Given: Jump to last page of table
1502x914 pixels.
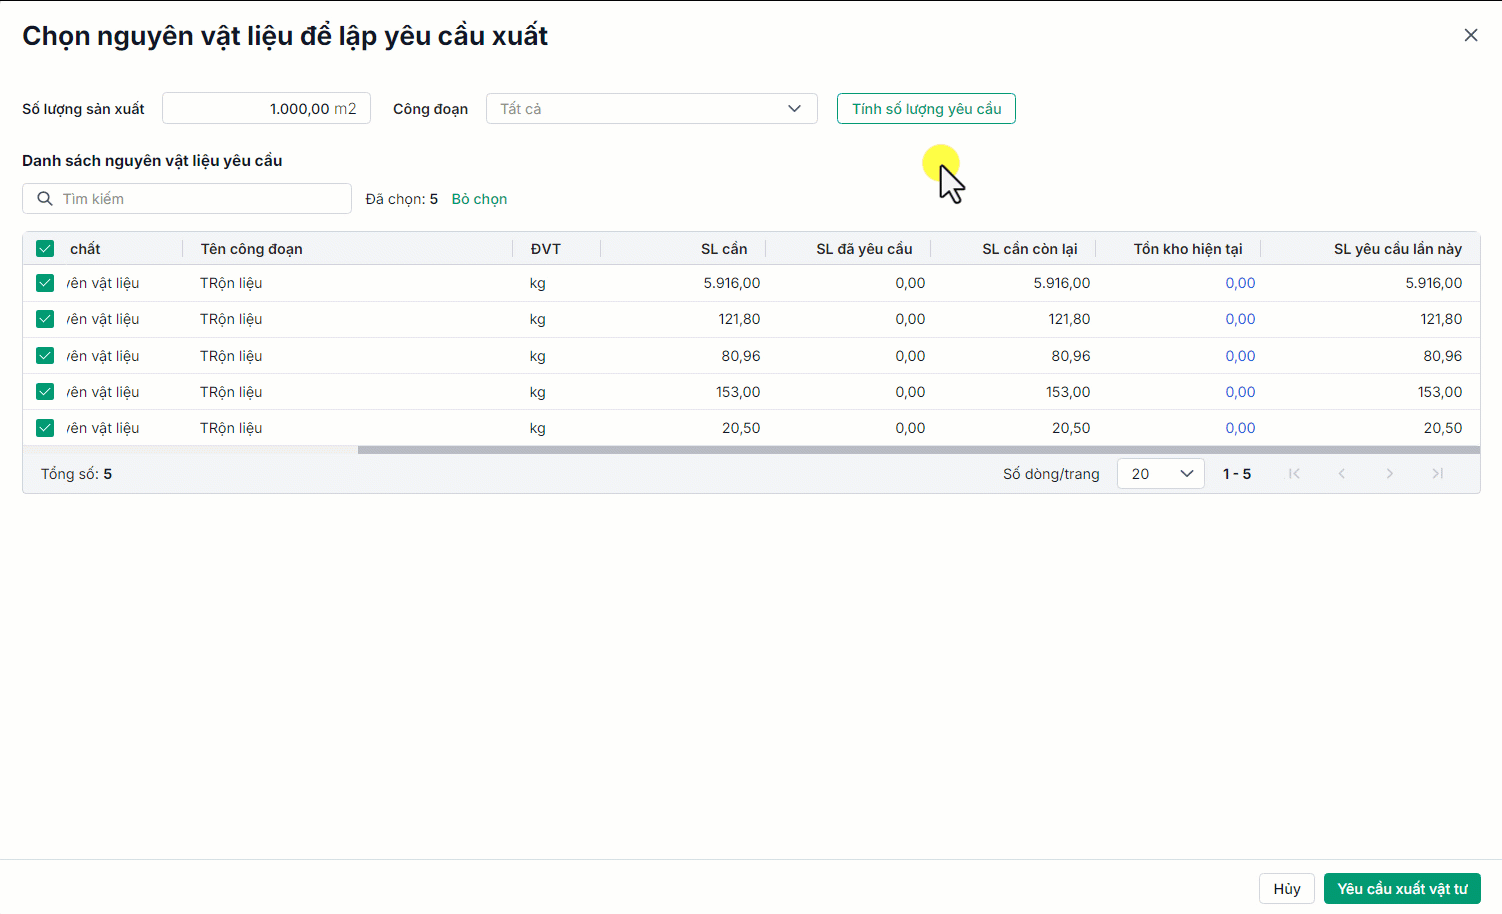Looking at the screenshot, I should pyautogui.click(x=1438, y=474).
